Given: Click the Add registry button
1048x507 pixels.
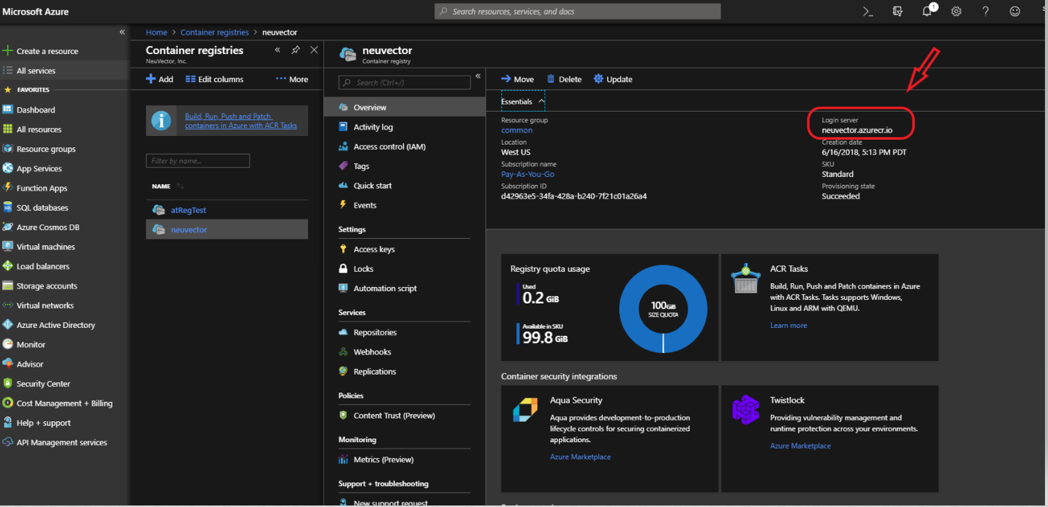Looking at the screenshot, I should click(x=159, y=79).
